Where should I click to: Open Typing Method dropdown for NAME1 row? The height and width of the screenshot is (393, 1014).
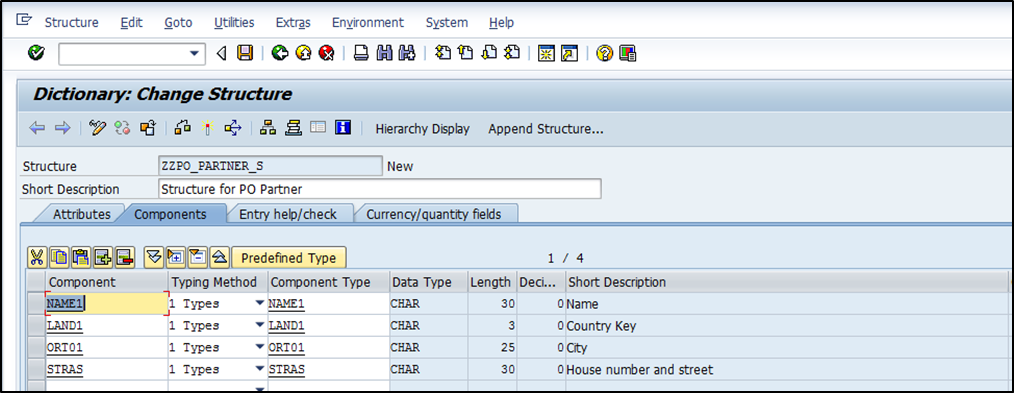click(x=259, y=303)
